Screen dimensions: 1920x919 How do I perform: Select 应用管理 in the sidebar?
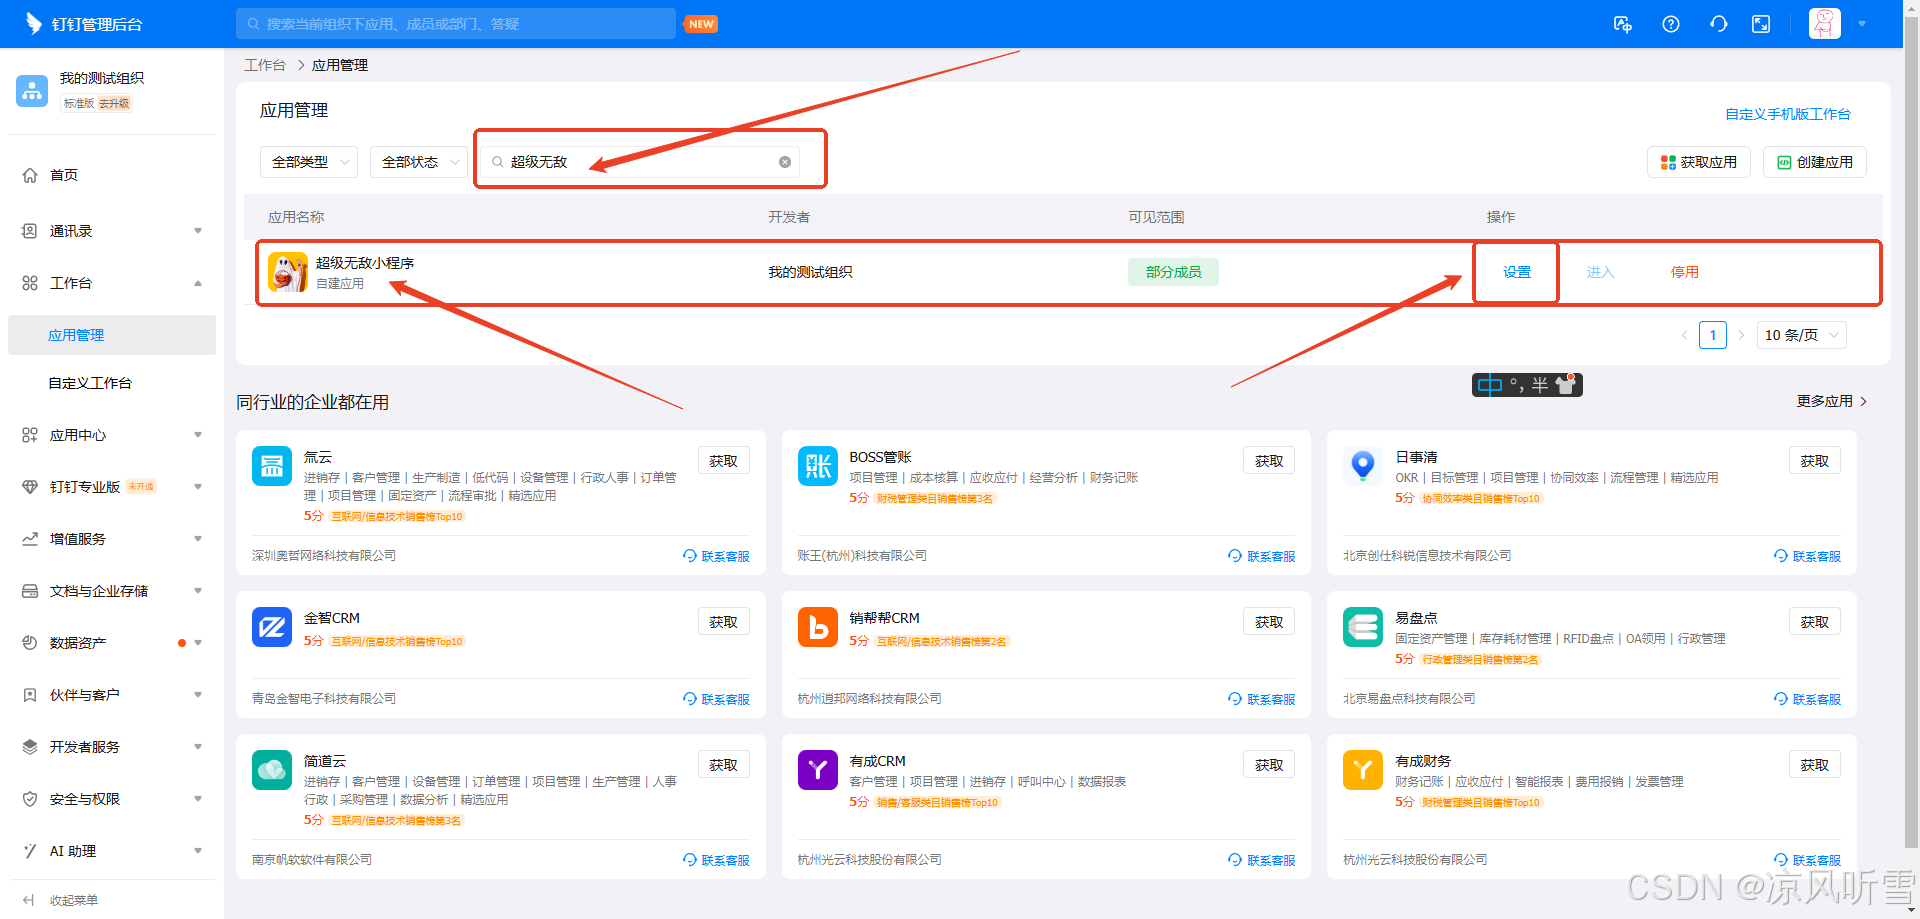click(112, 335)
